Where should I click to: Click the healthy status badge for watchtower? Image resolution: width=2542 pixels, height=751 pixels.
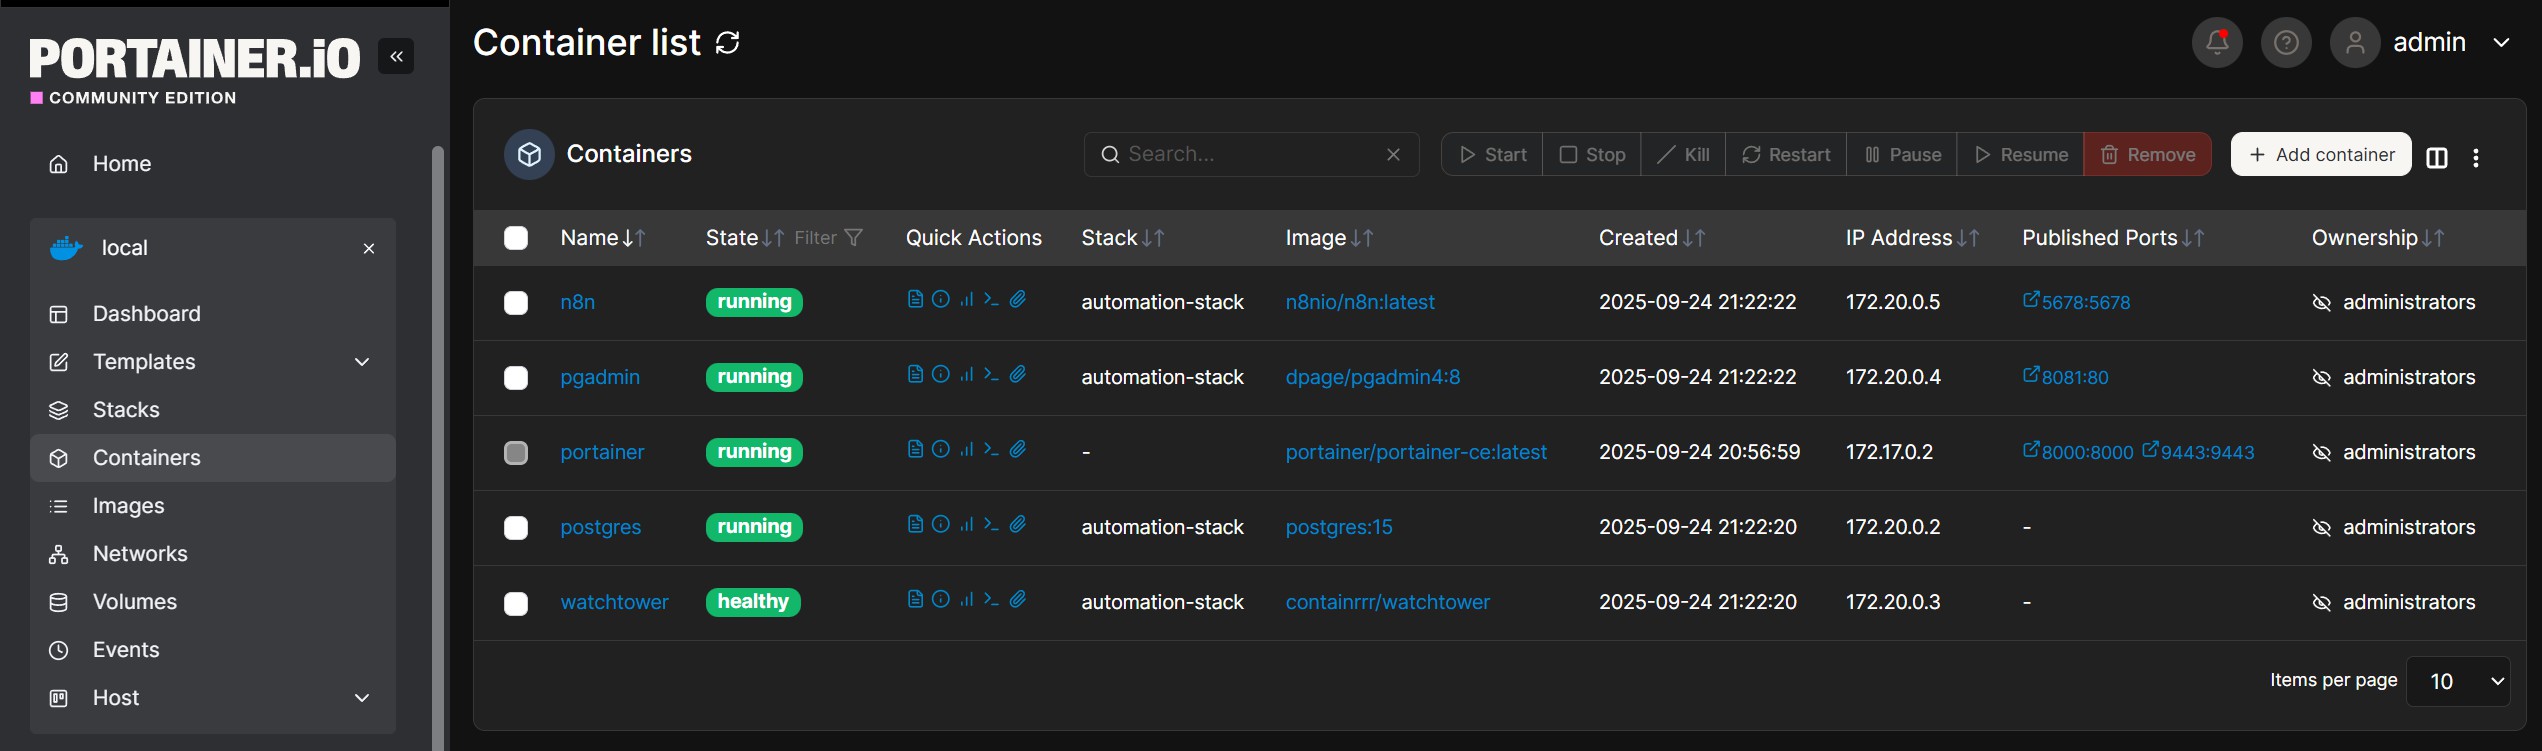click(753, 602)
